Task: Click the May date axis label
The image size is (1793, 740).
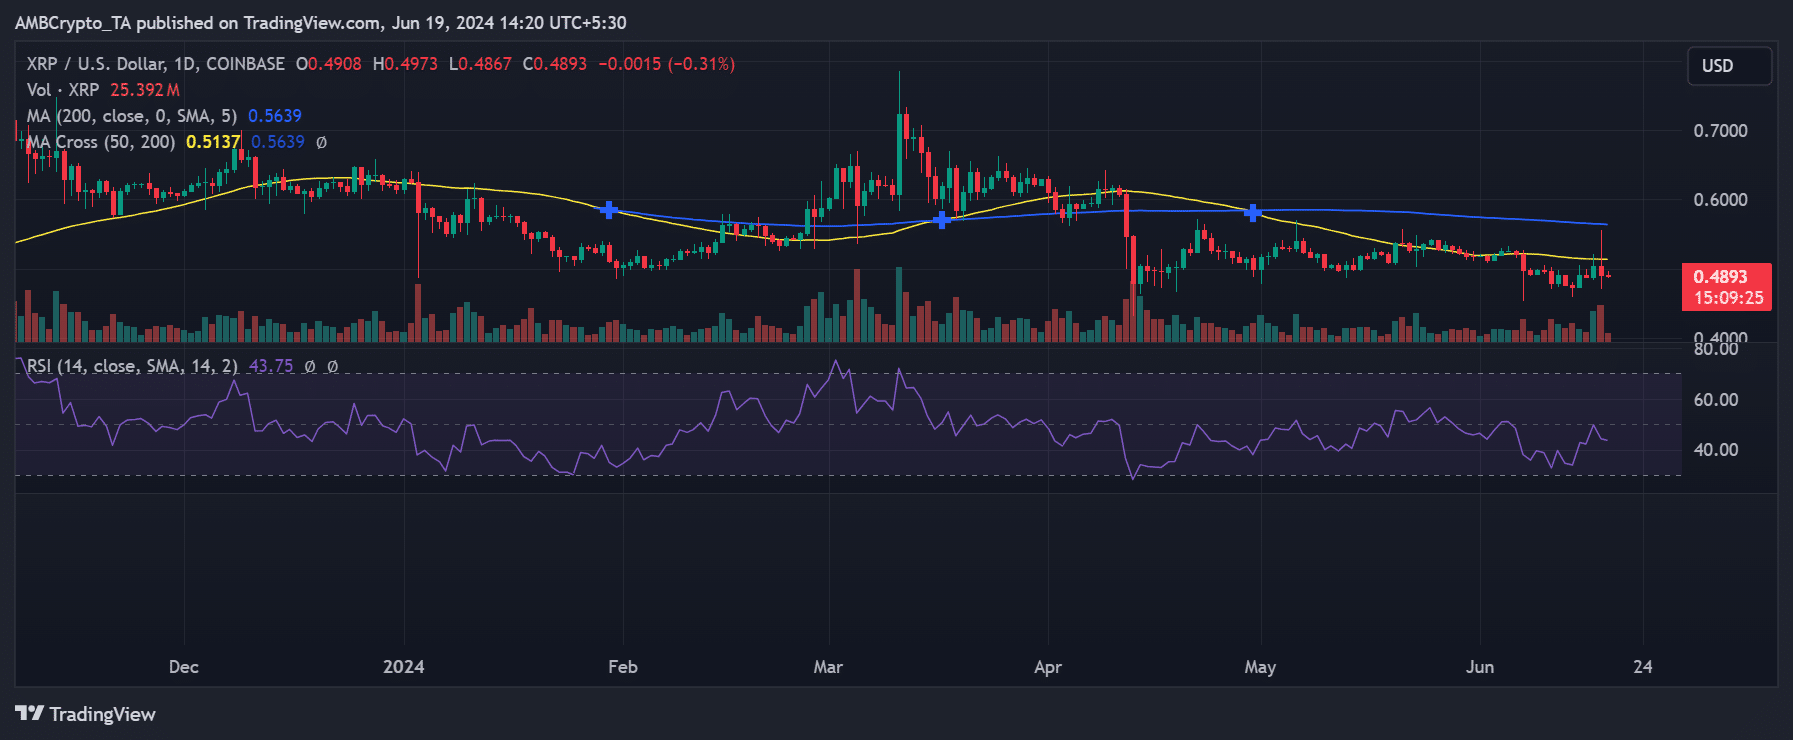Action: pos(1260,667)
